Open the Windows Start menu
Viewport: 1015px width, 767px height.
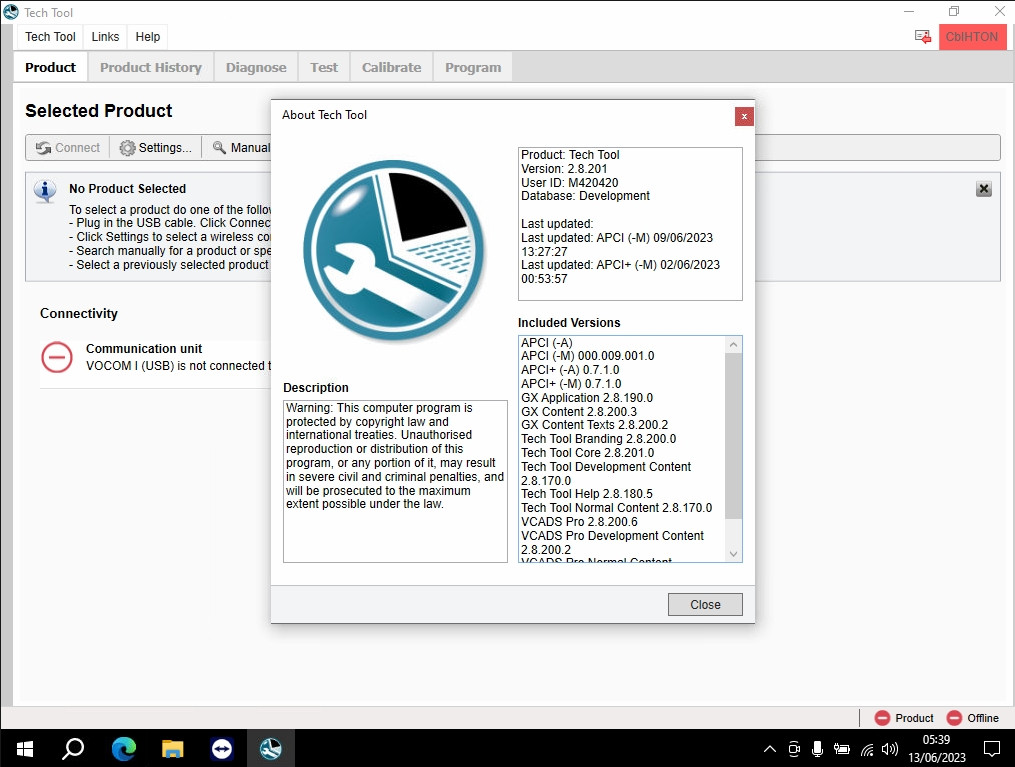(25, 749)
